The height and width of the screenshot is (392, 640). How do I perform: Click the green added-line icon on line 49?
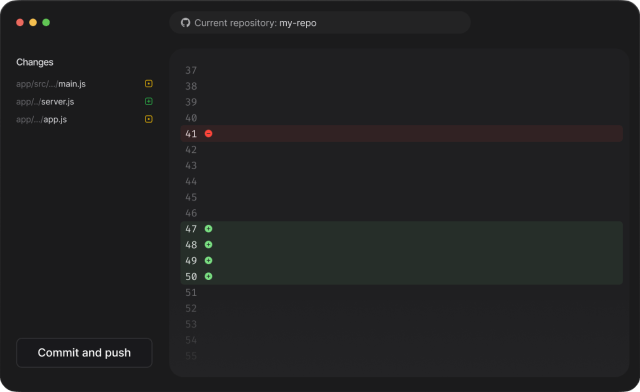point(209,261)
